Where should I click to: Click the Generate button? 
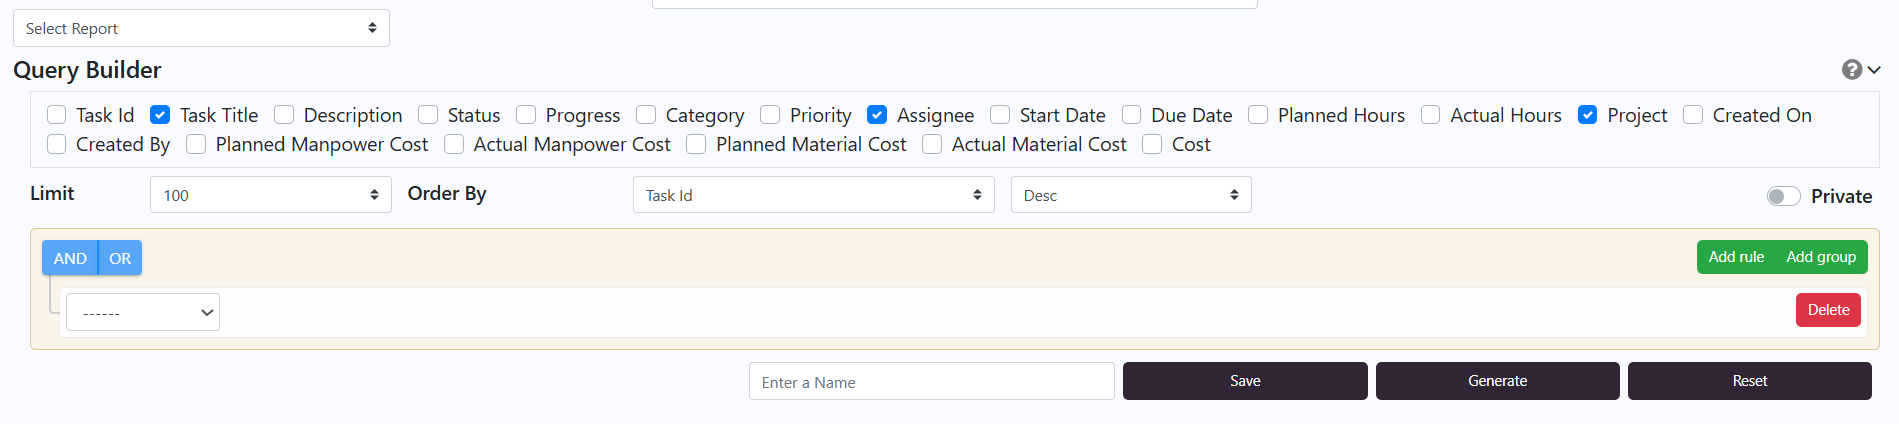click(1497, 381)
